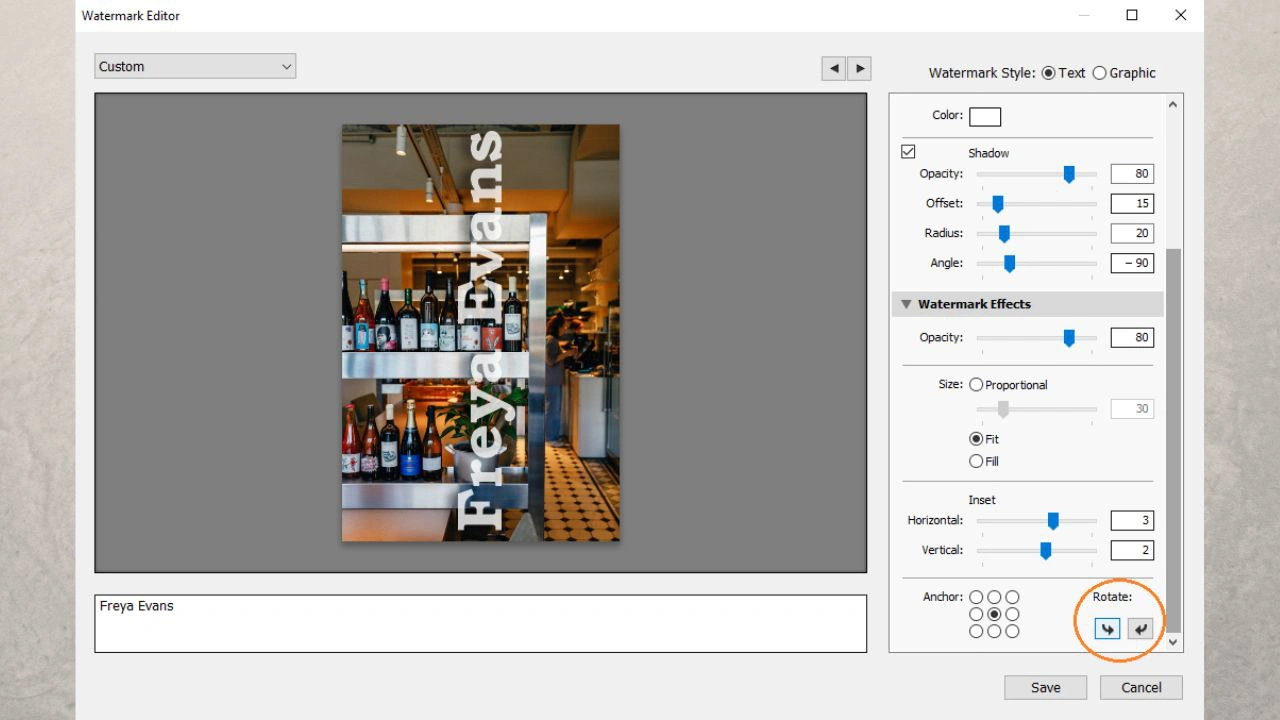Uncheck the Shadow checkbox

(x=908, y=152)
